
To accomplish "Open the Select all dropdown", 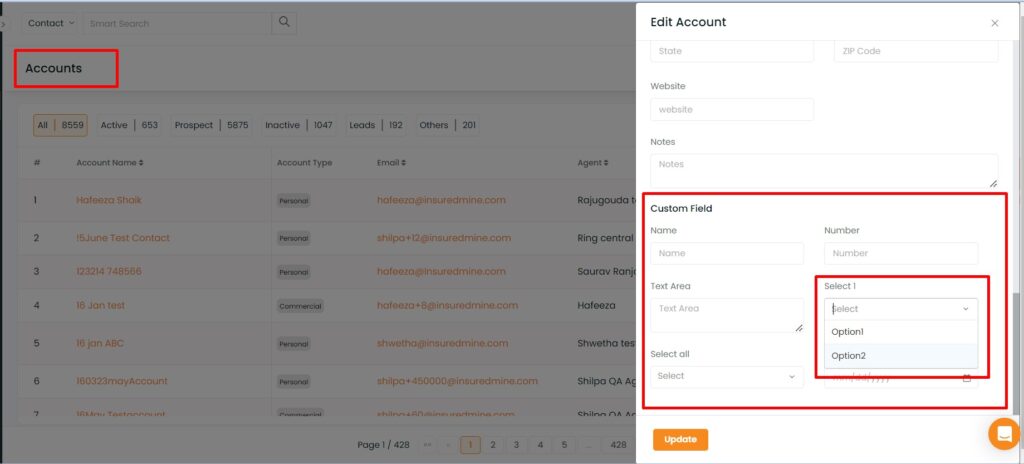I will pyautogui.click(x=727, y=376).
